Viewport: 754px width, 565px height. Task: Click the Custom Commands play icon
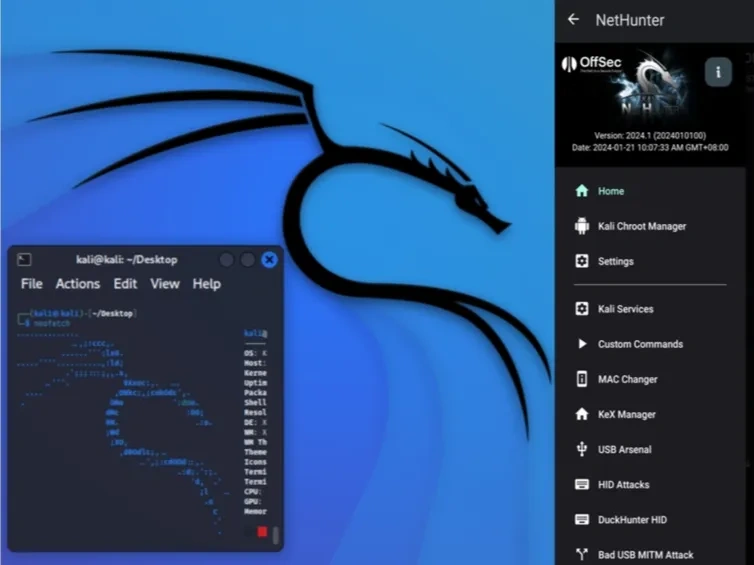(x=582, y=344)
